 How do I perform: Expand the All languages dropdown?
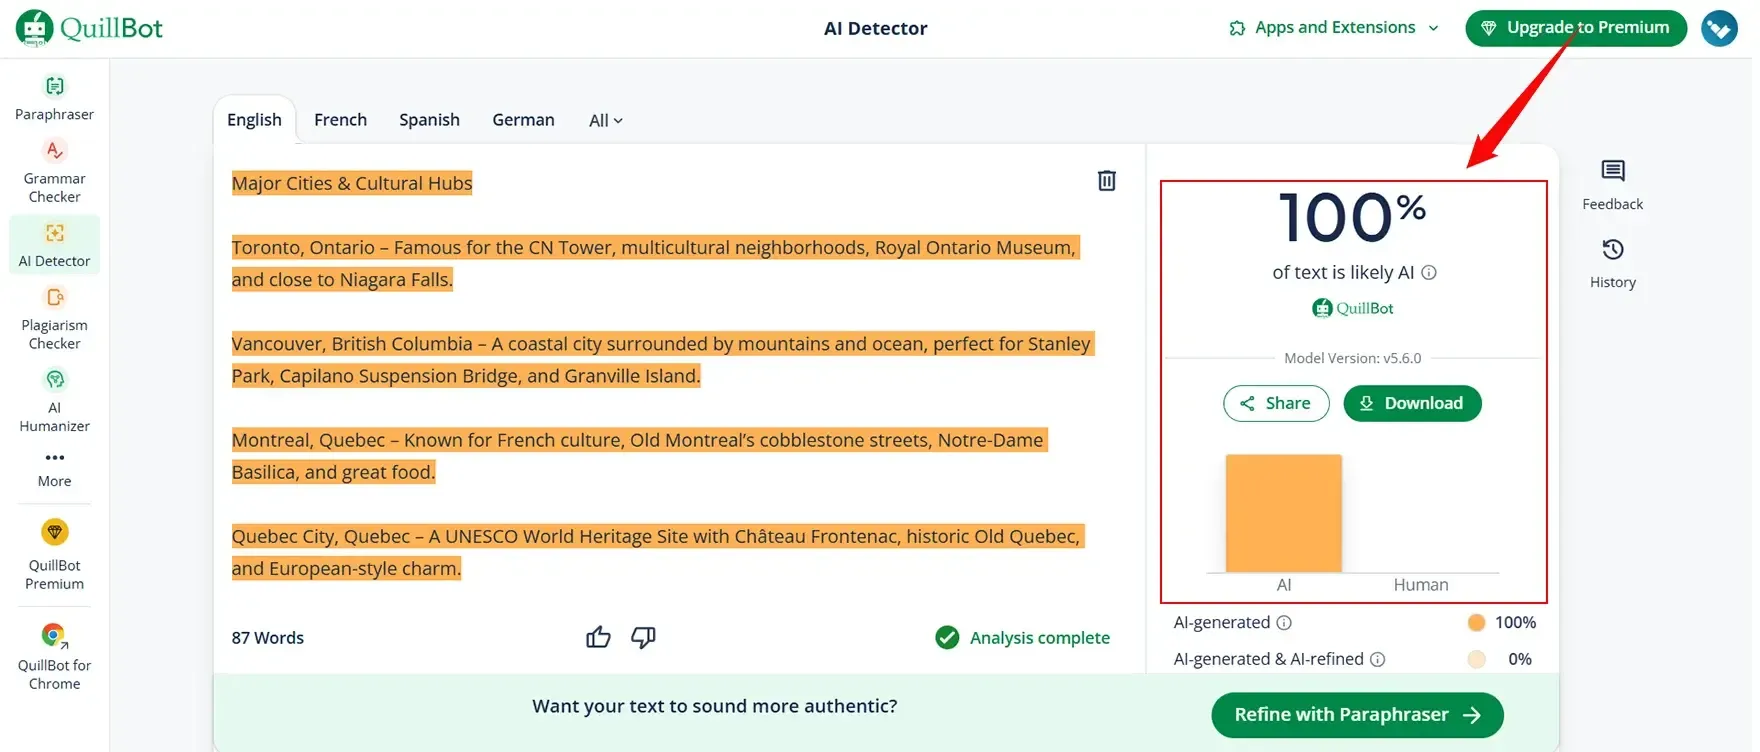(605, 121)
